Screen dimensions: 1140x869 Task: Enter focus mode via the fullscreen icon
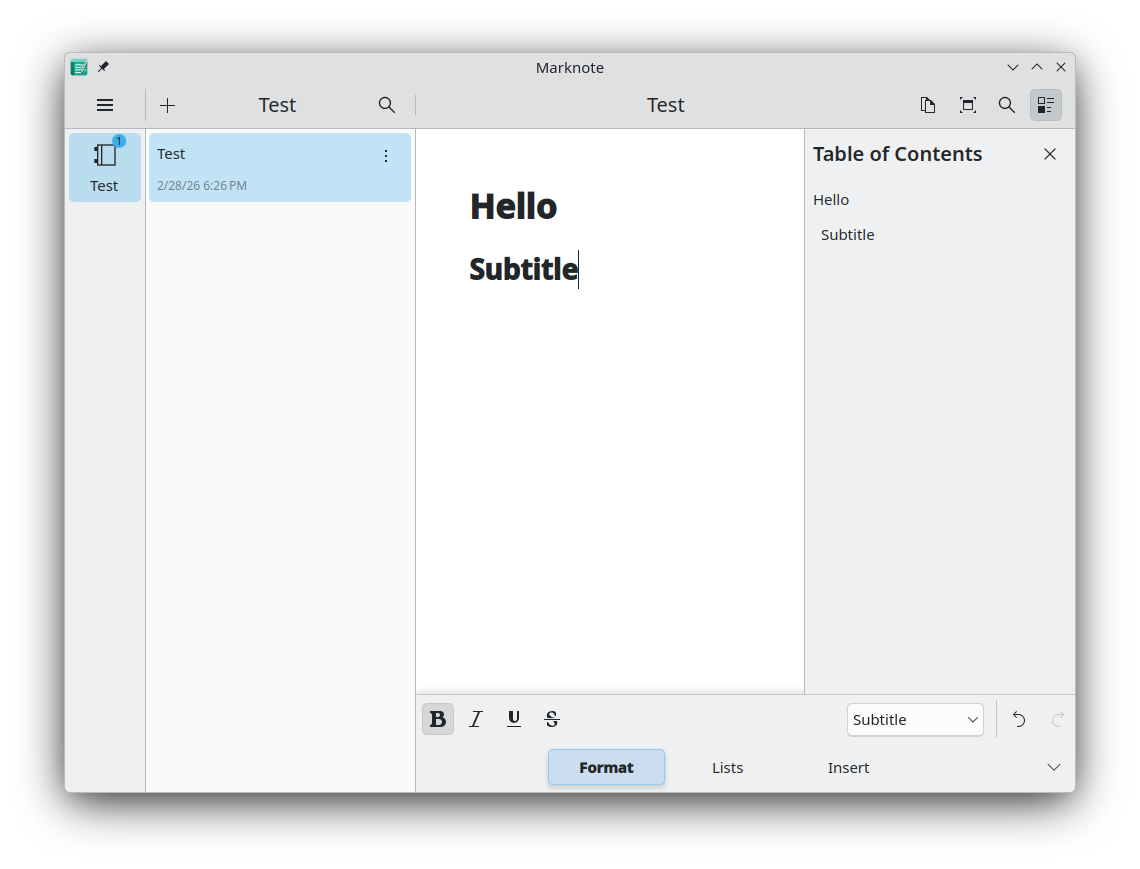click(x=968, y=105)
